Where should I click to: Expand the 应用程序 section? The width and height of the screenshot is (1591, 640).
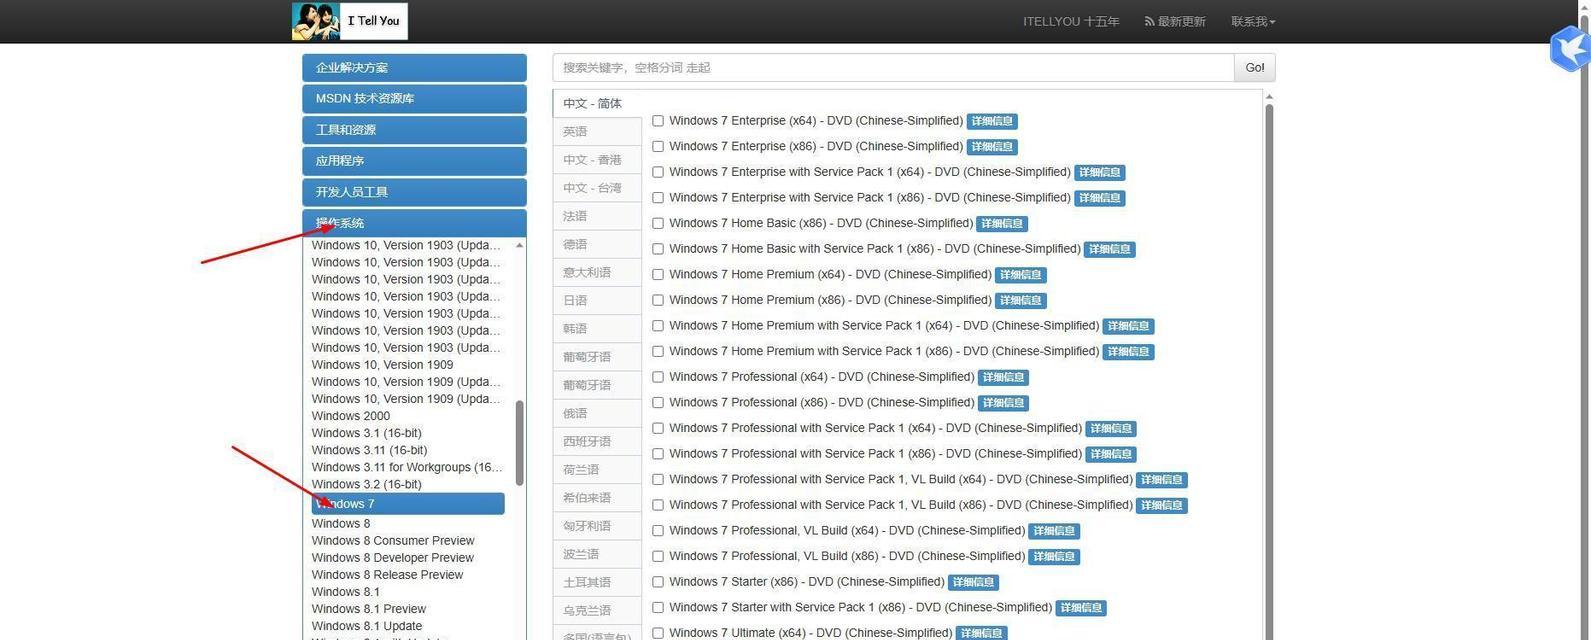pos(414,161)
